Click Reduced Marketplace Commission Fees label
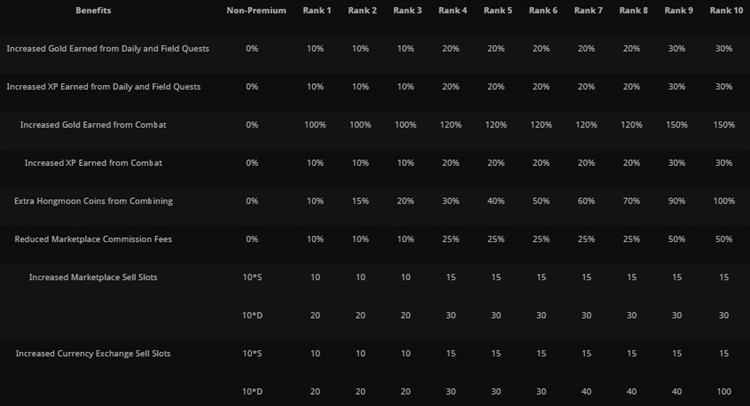 pyautogui.click(x=93, y=239)
